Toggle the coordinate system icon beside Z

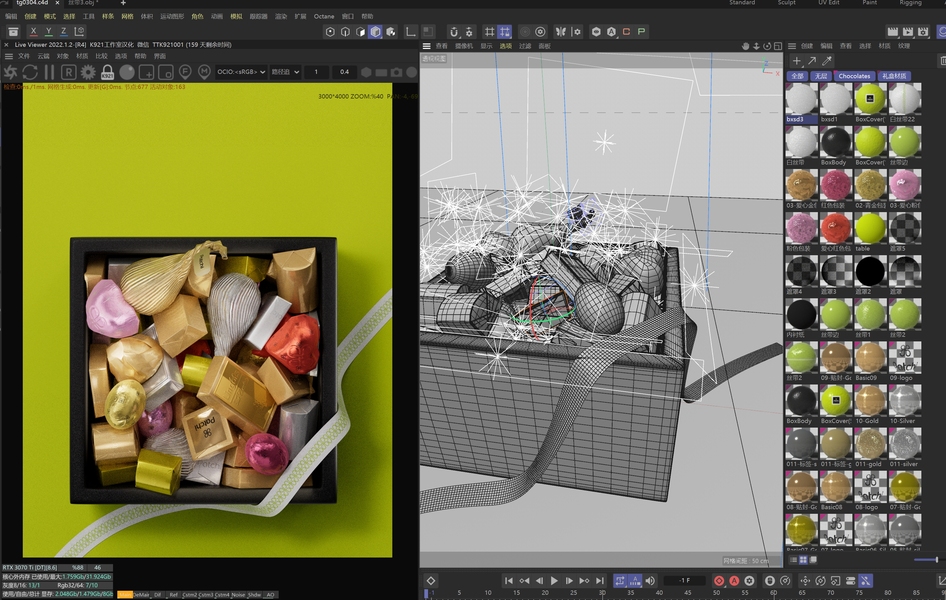pos(79,31)
